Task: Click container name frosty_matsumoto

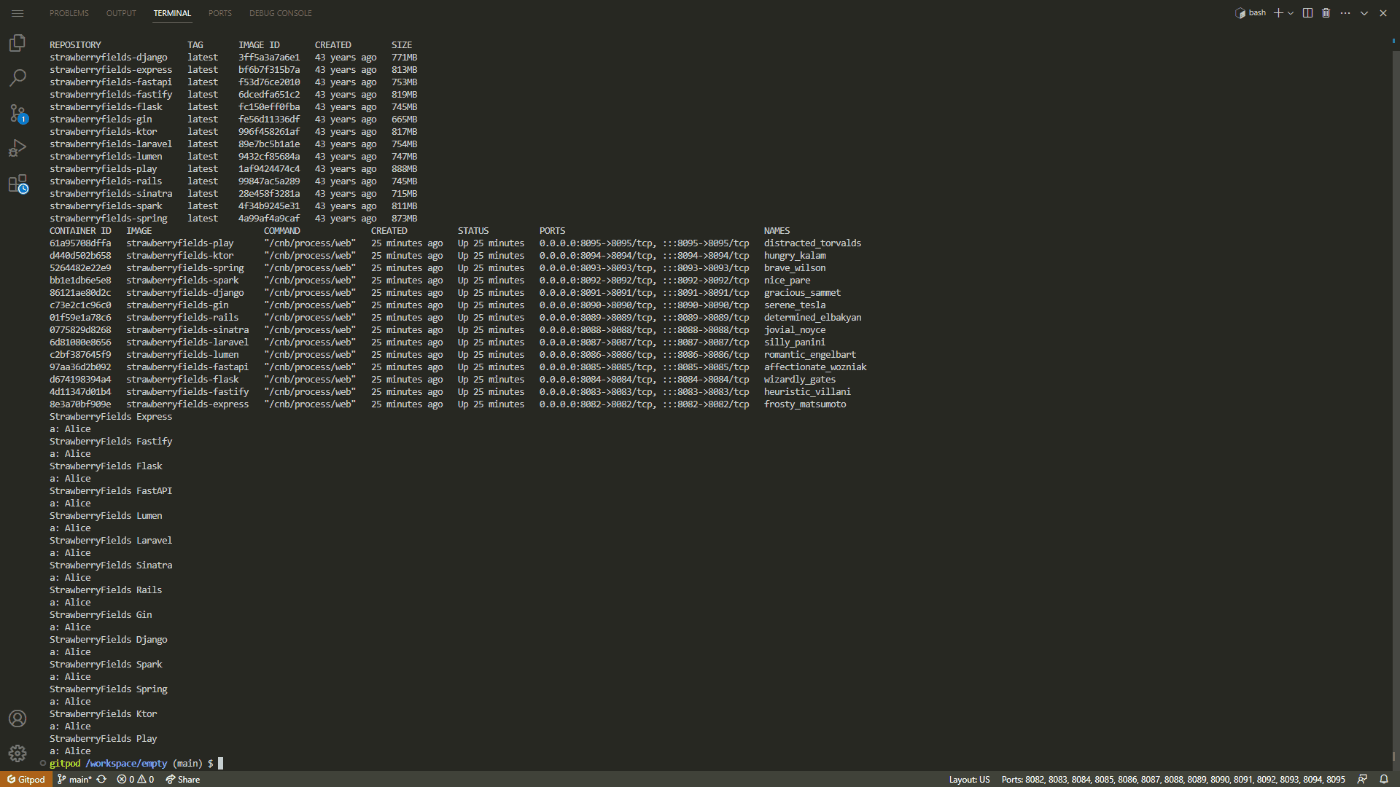Action: 805,404
